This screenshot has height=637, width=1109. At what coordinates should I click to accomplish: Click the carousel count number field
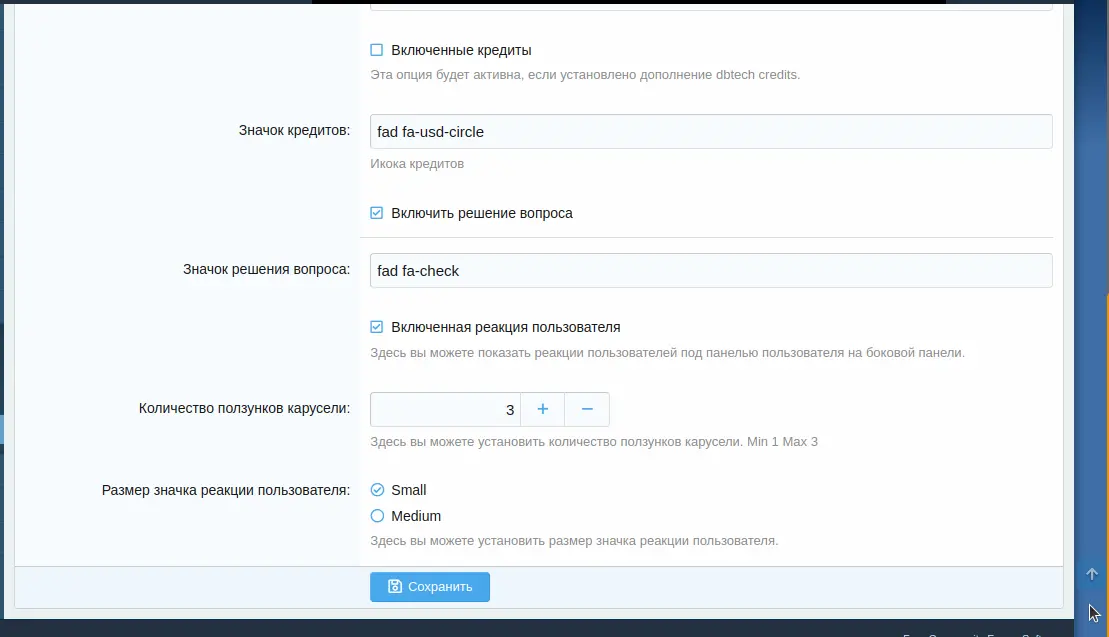[445, 410]
